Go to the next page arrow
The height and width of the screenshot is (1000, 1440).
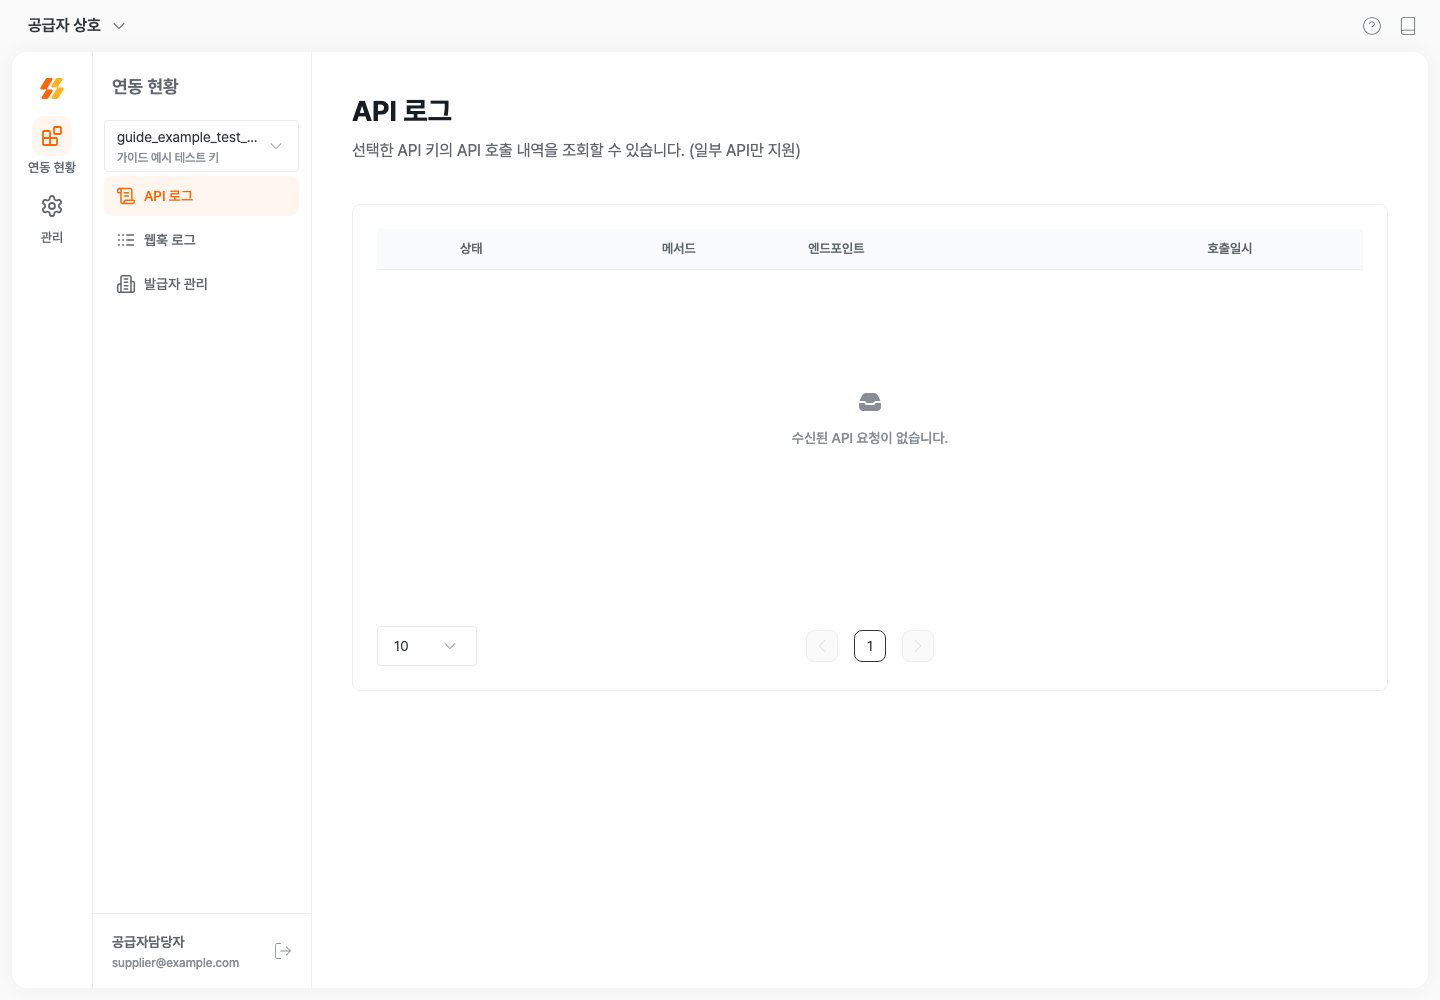coord(918,646)
